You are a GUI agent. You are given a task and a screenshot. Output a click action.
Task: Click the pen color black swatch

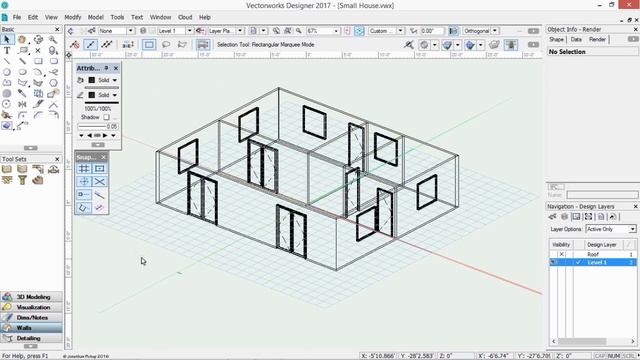tap(92, 95)
